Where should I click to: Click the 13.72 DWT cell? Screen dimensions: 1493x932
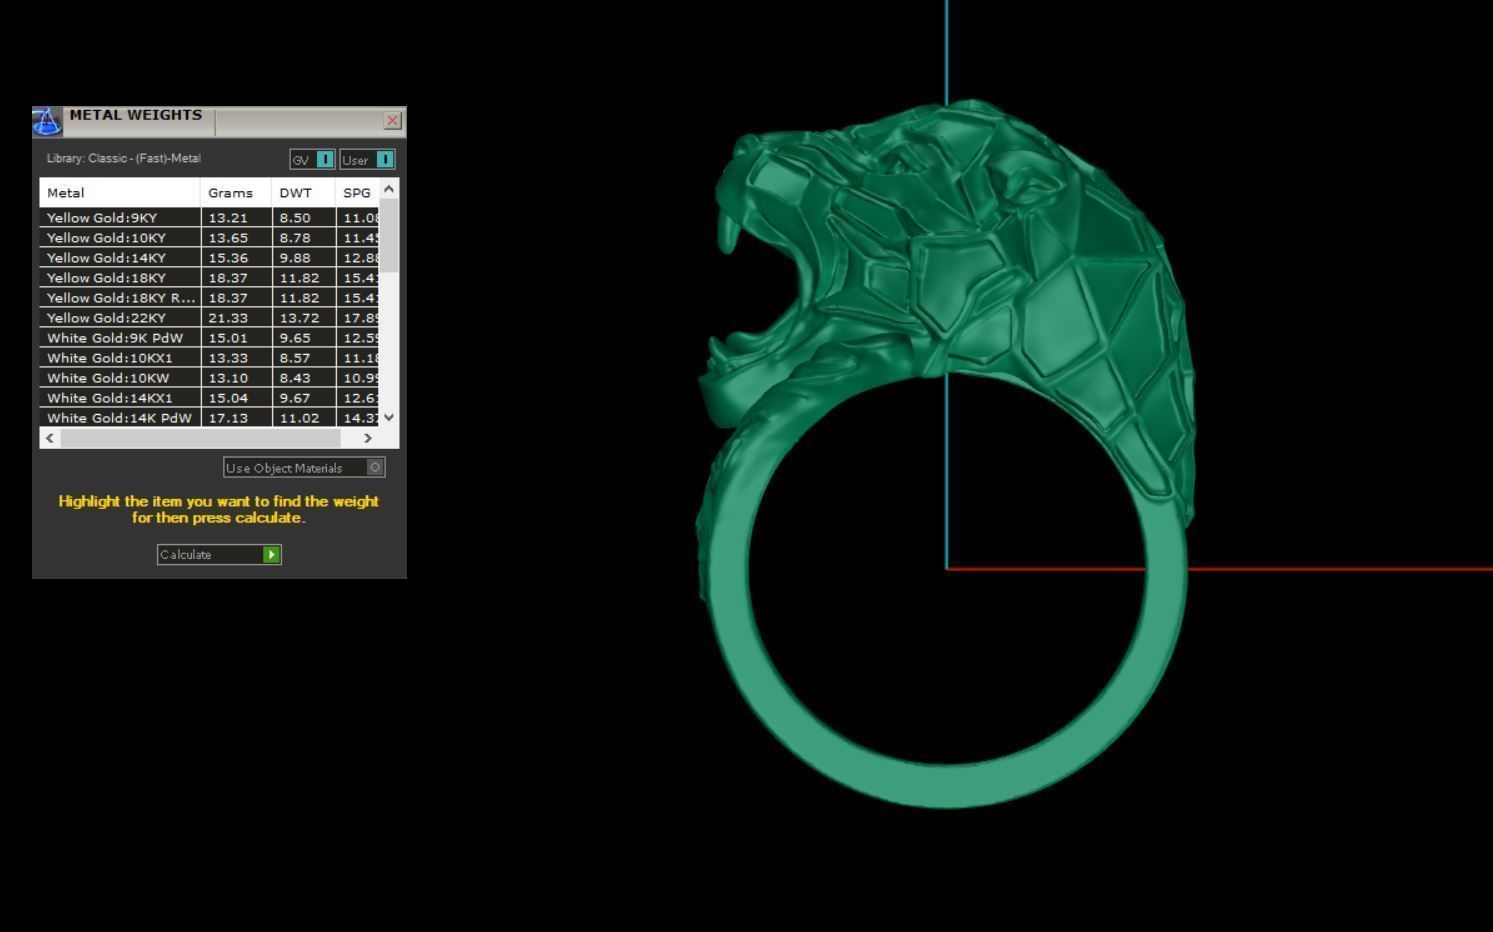click(304, 317)
